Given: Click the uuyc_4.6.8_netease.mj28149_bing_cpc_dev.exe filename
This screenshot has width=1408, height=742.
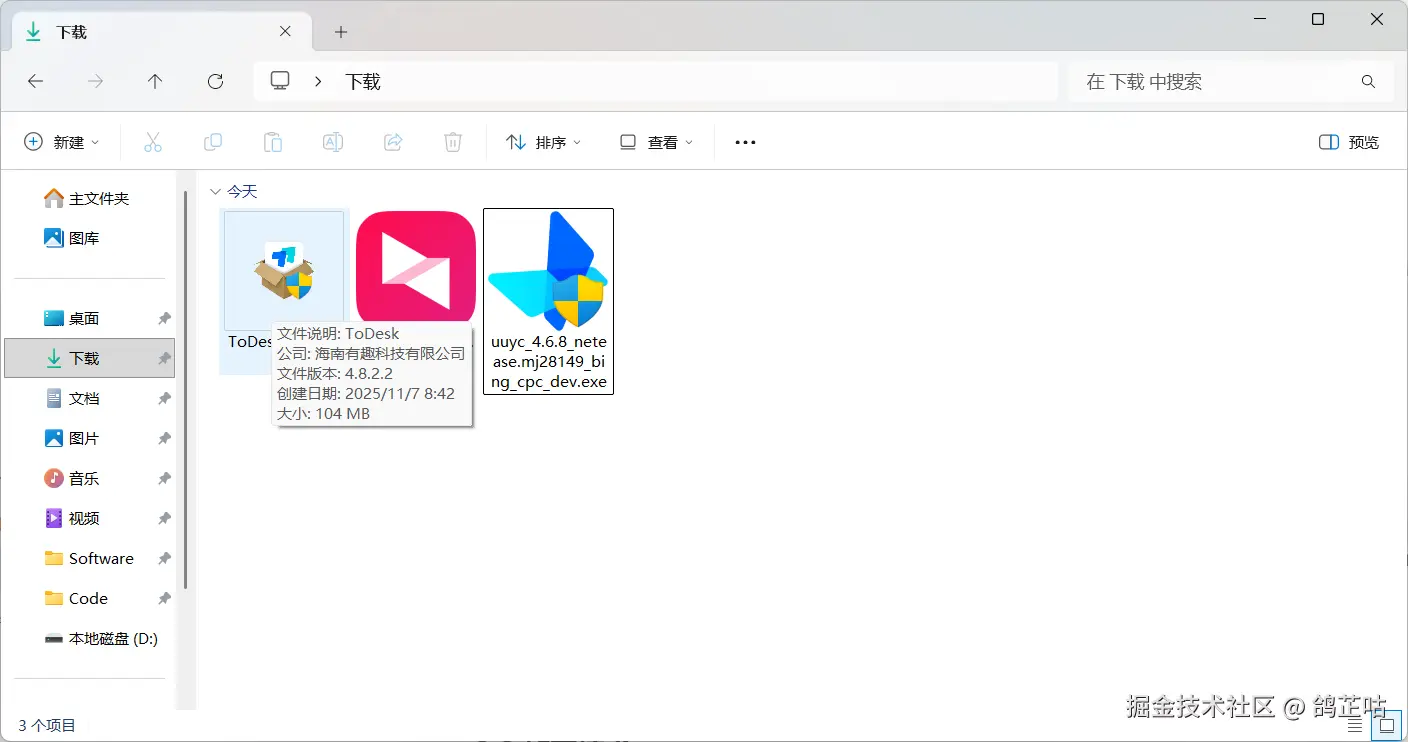Looking at the screenshot, I should point(548,362).
